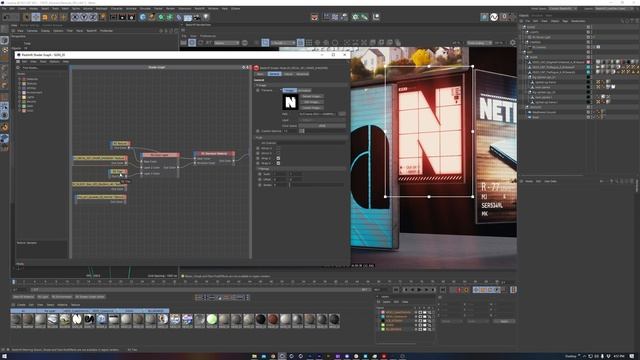Click the grid icon in Redshift RenderView toolbar
Screen dimensions: 640x360
(x=309, y=42)
